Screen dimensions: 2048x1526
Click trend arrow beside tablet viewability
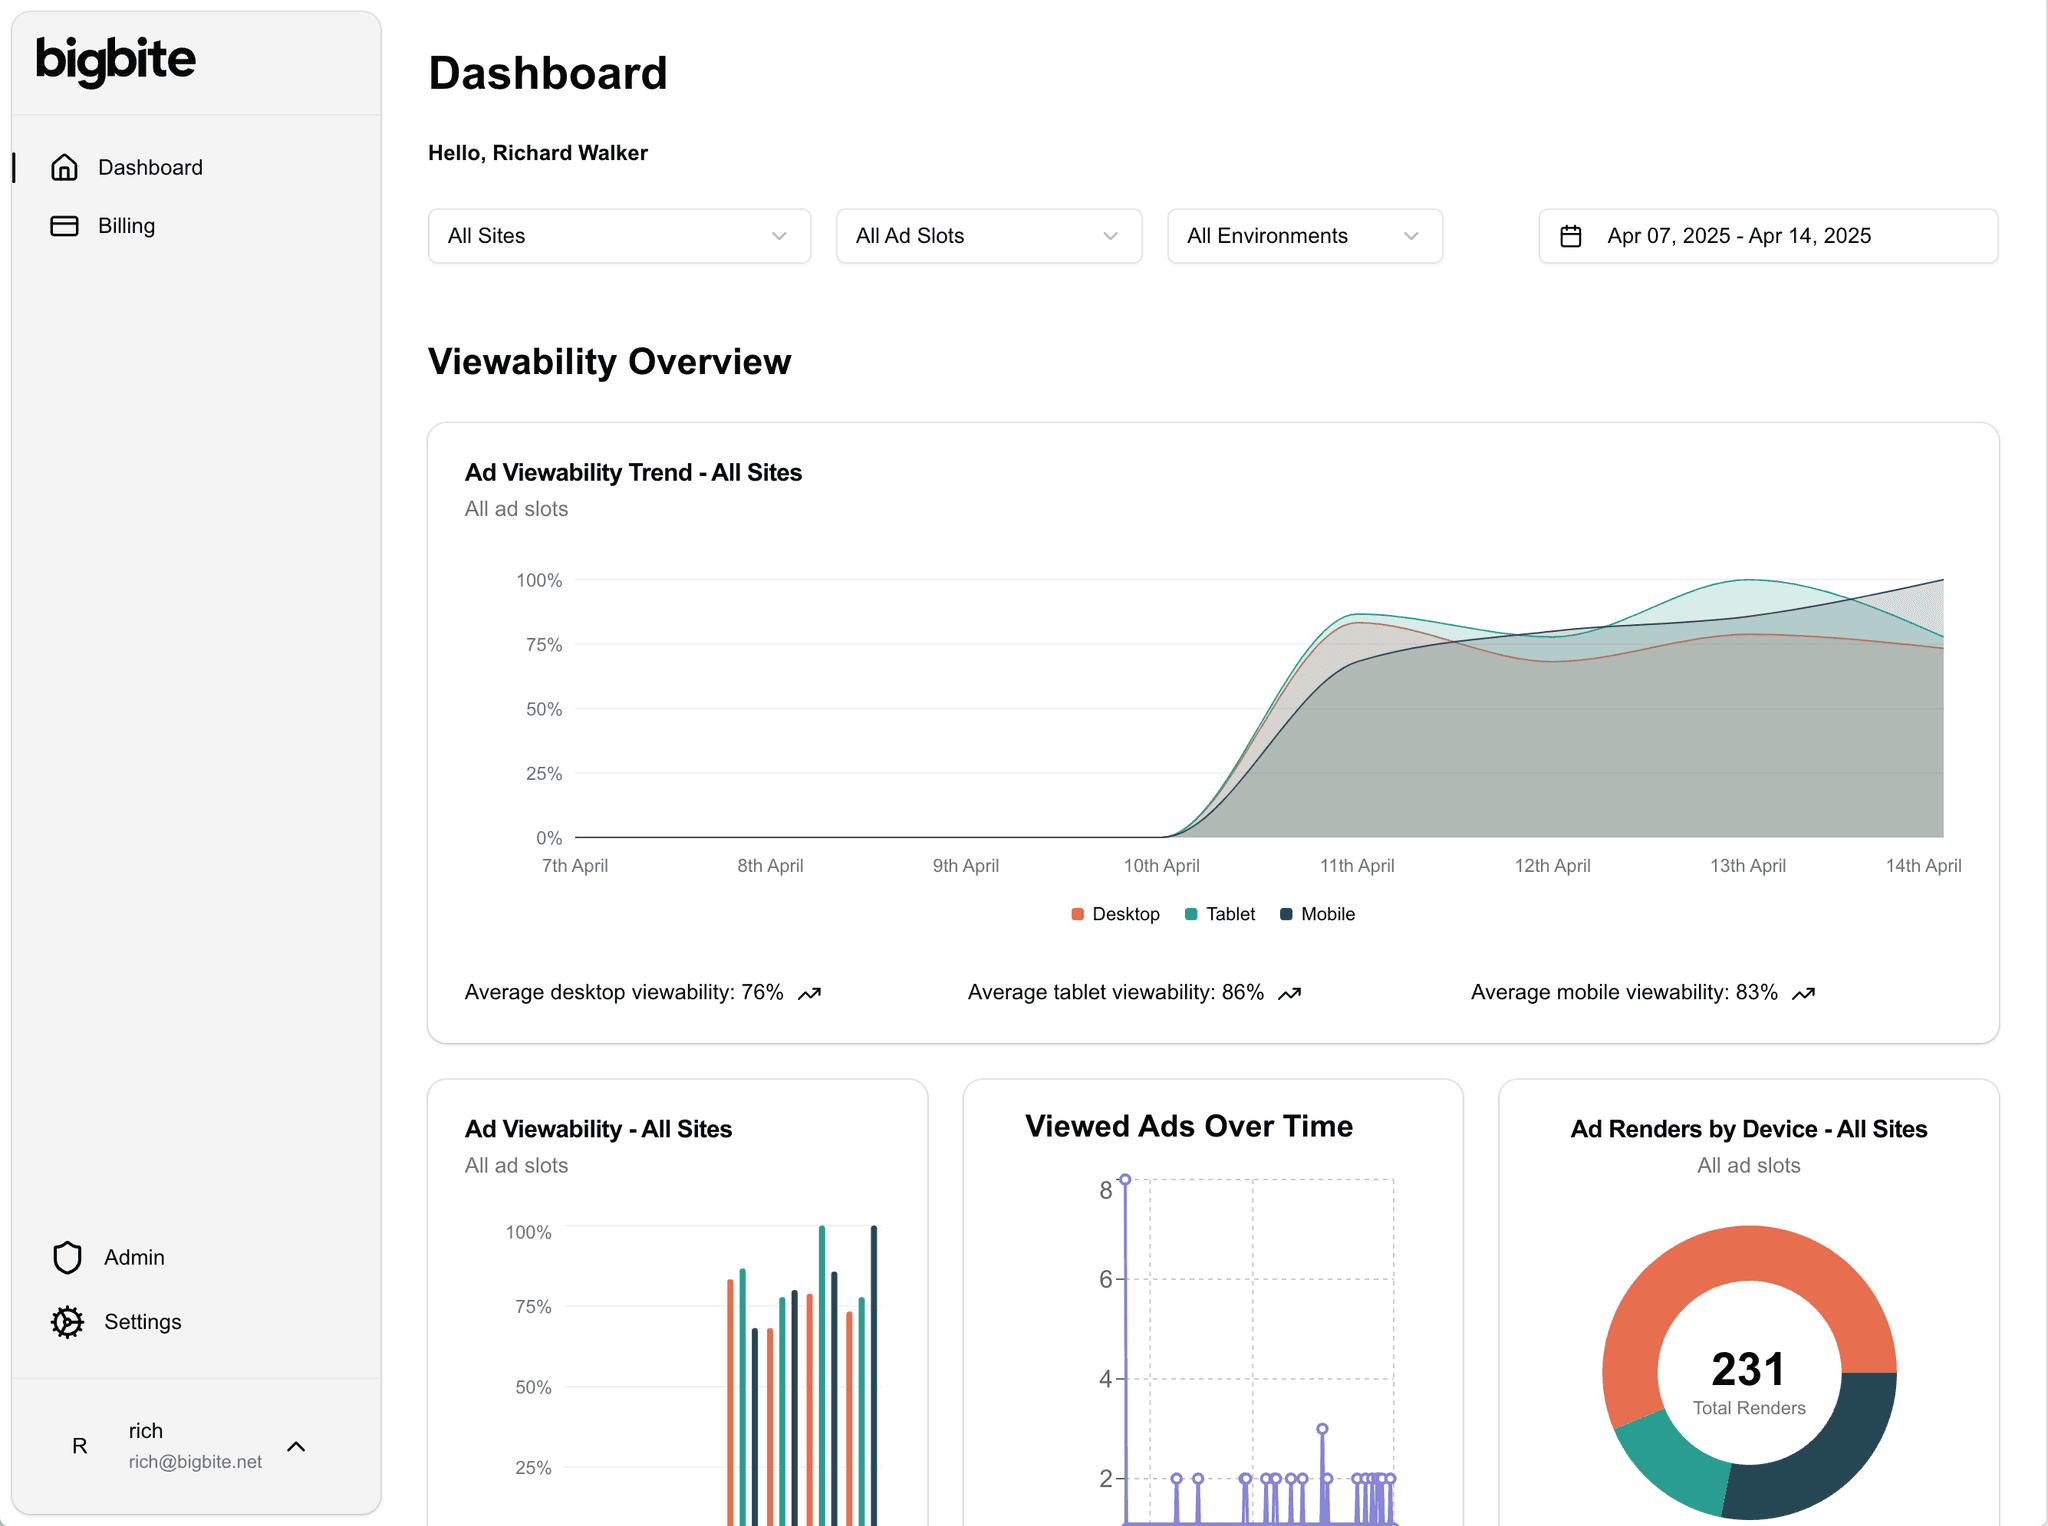1290,993
